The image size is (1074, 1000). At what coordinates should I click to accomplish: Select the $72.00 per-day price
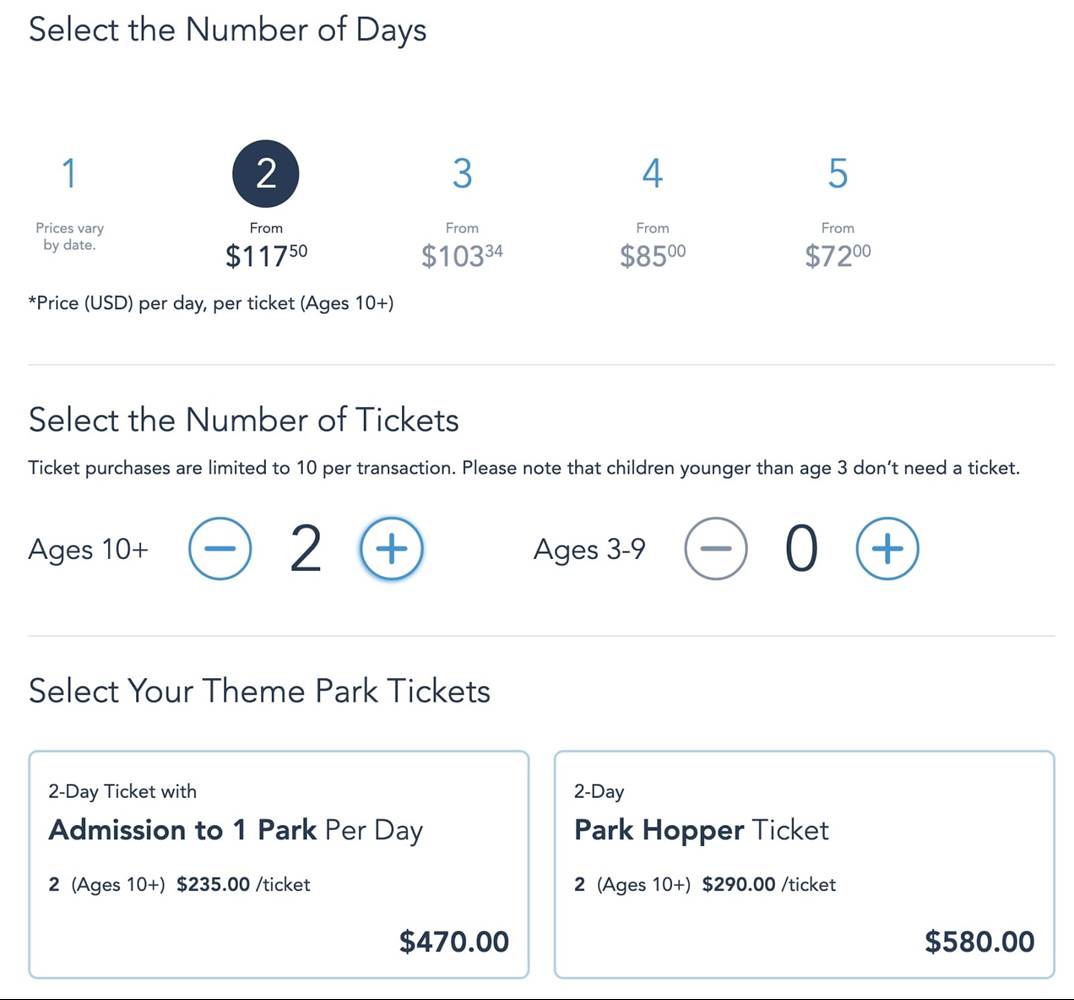(838, 256)
